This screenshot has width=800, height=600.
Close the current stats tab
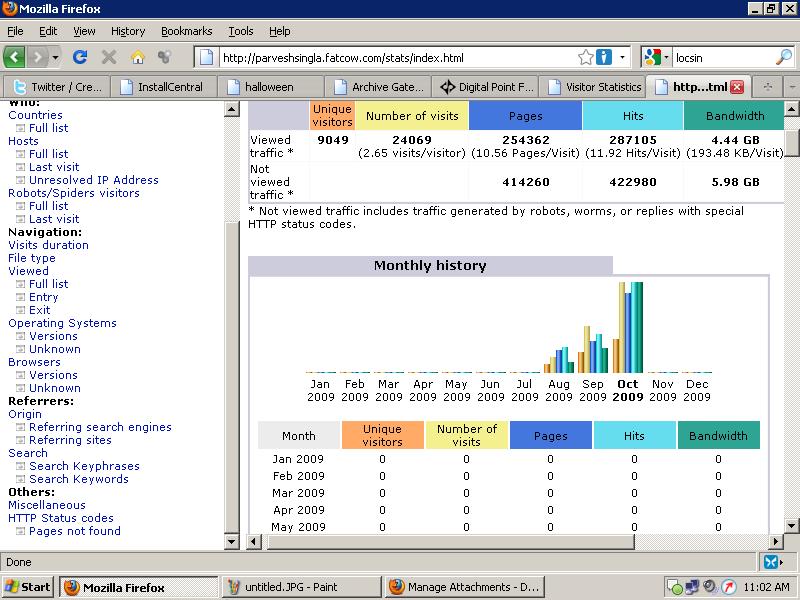point(737,87)
